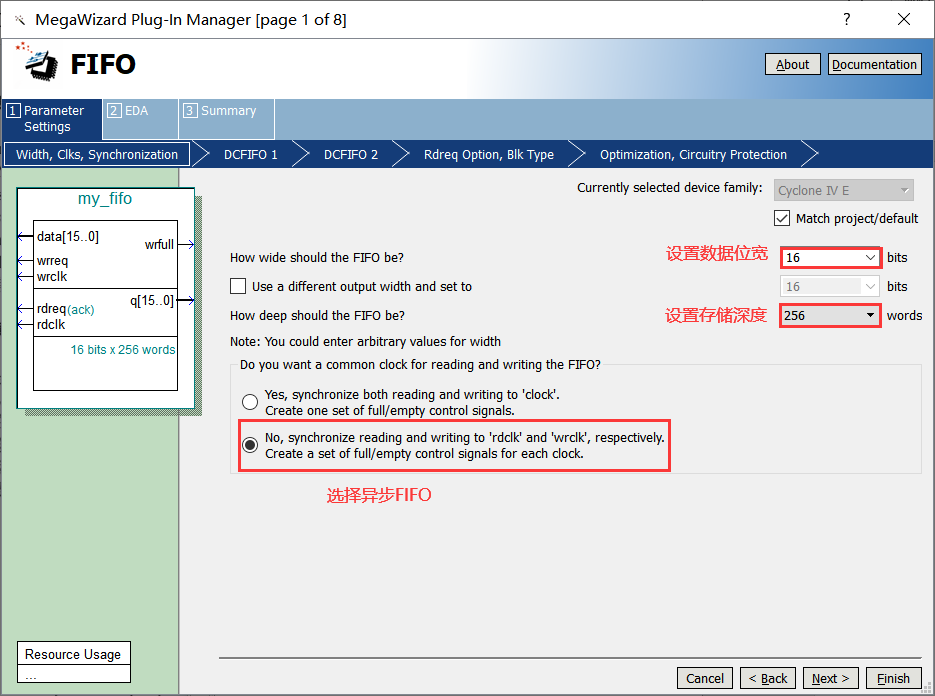The width and height of the screenshot is (935, 696).
Task: Click the FIFO chip logo icon
Action: click(x=38, y=61)
